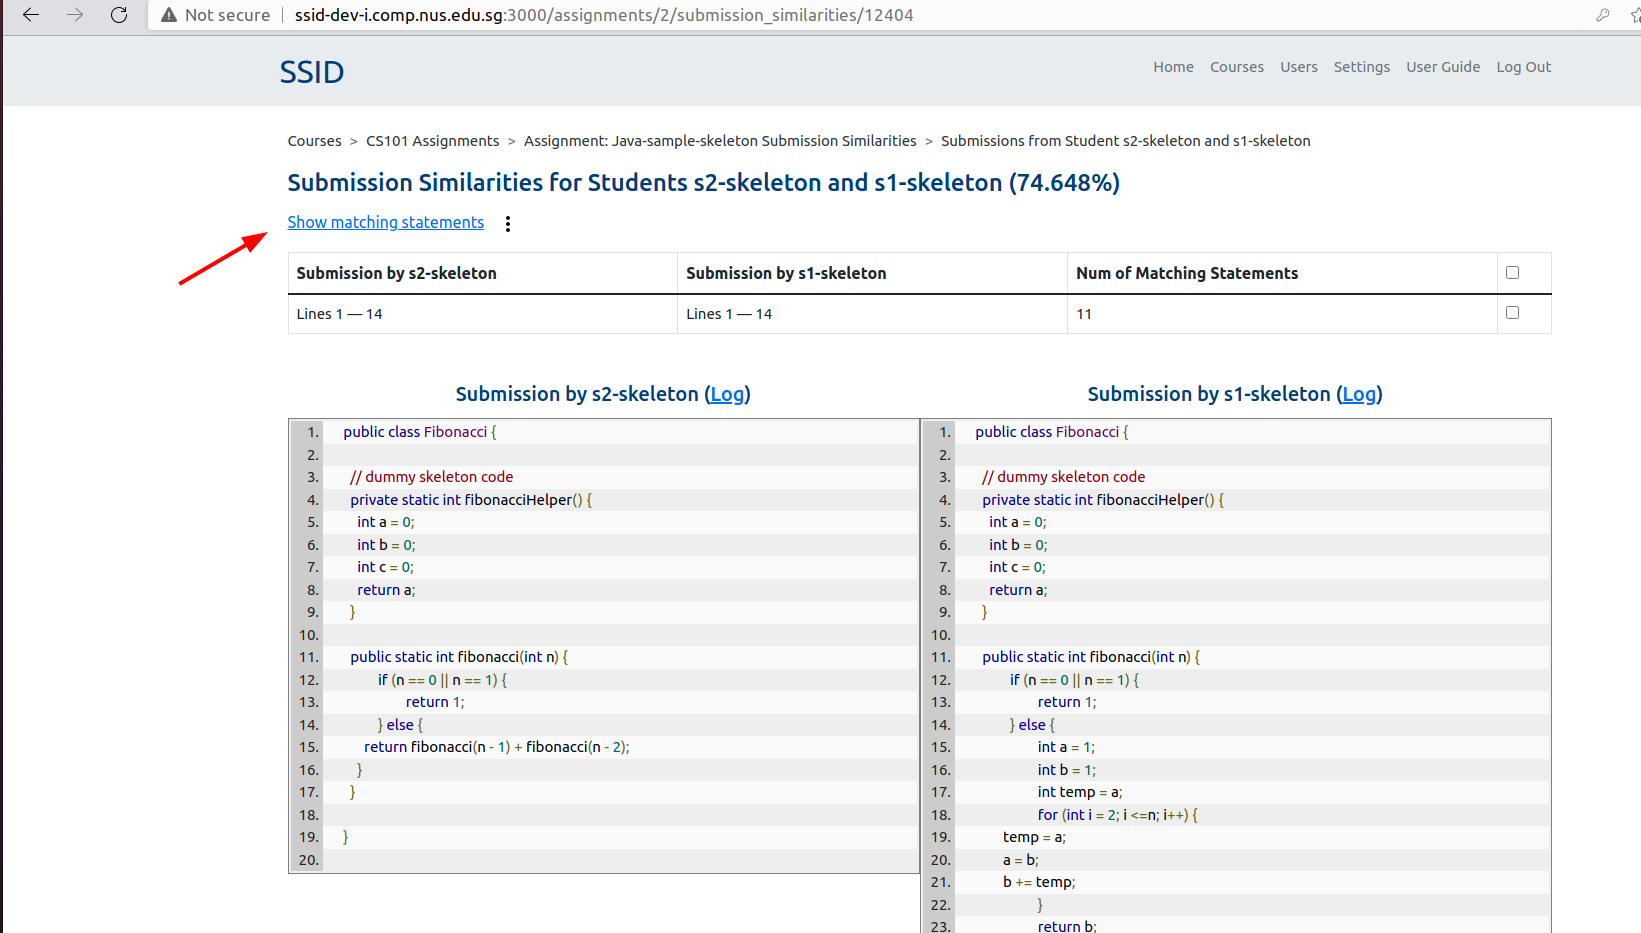The image size is (1641, 933).
Task: Bookmark the page using the star icon
Action: tap(1634, 15)
